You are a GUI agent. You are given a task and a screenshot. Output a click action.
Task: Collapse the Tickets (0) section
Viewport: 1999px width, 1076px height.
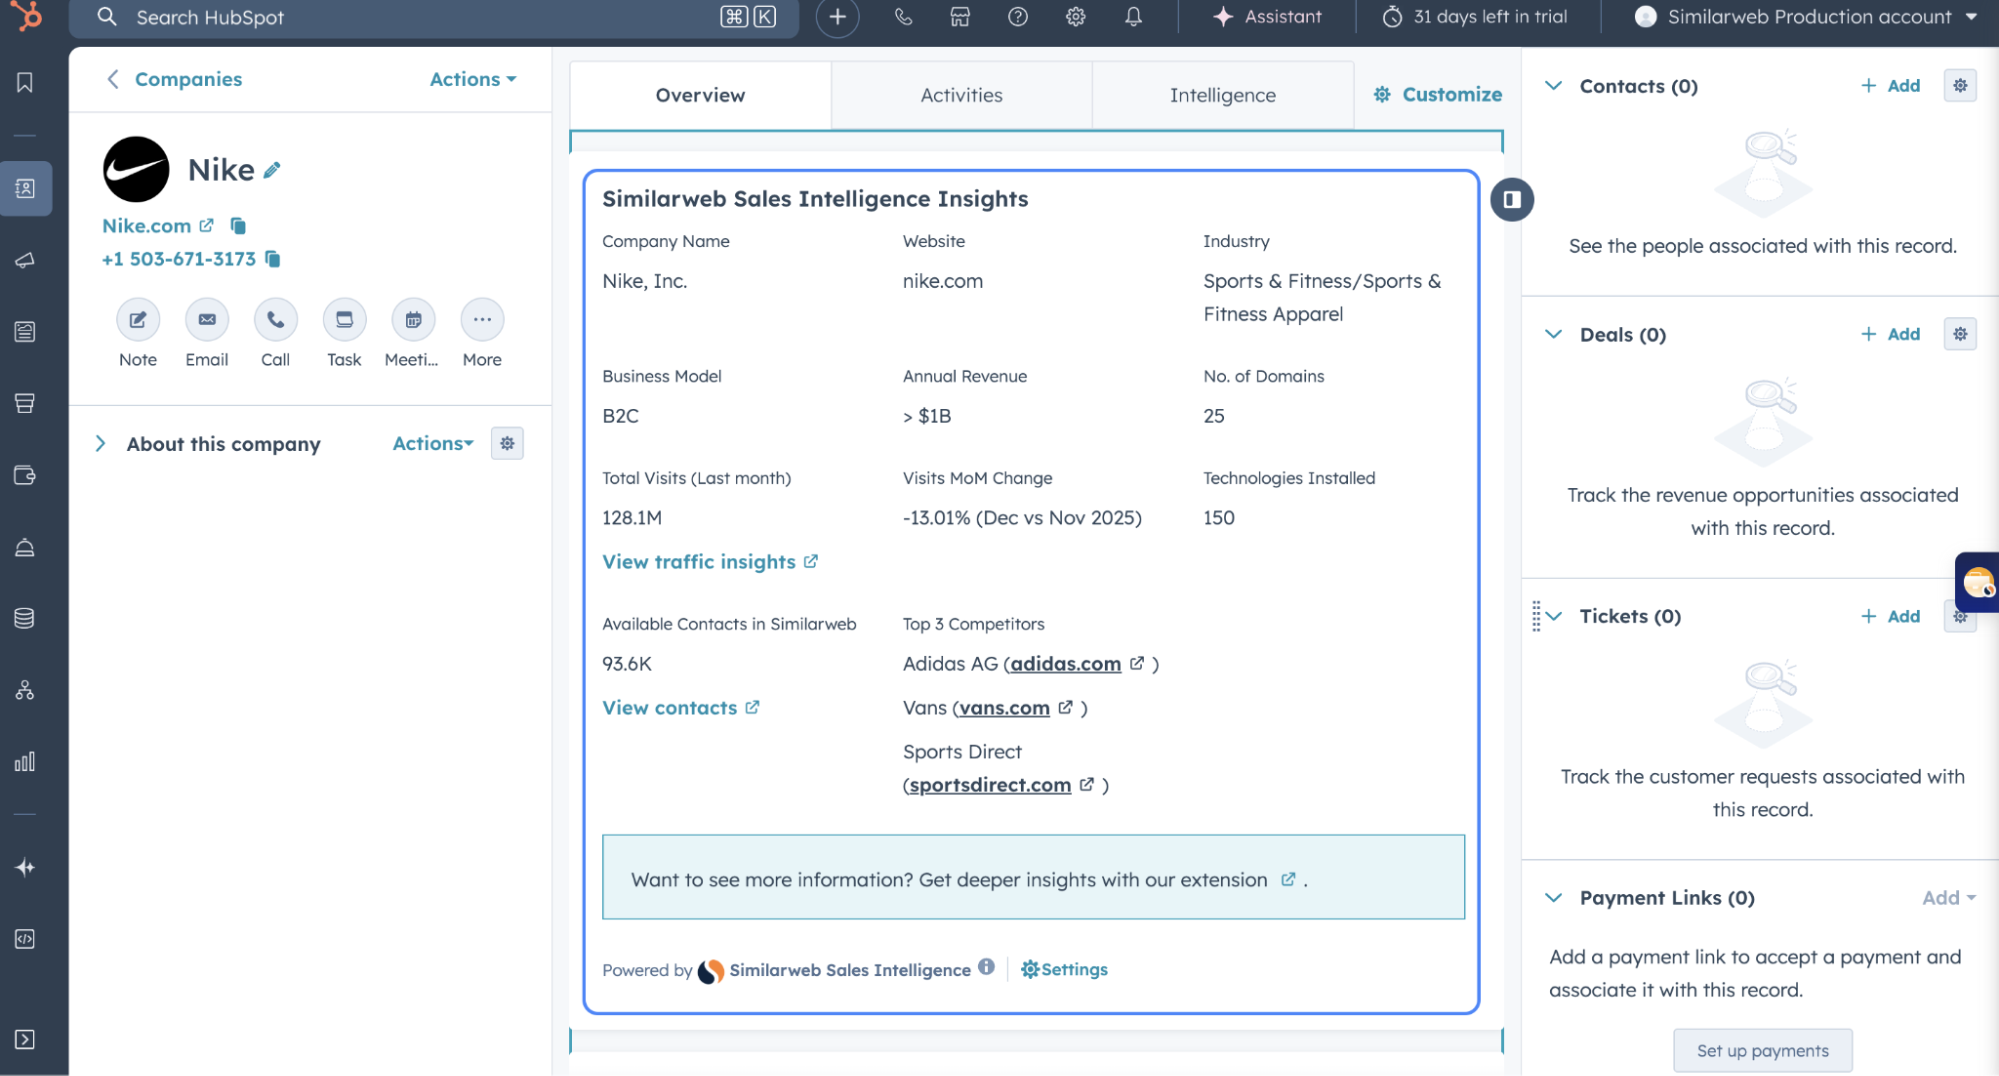point(1554,616)
